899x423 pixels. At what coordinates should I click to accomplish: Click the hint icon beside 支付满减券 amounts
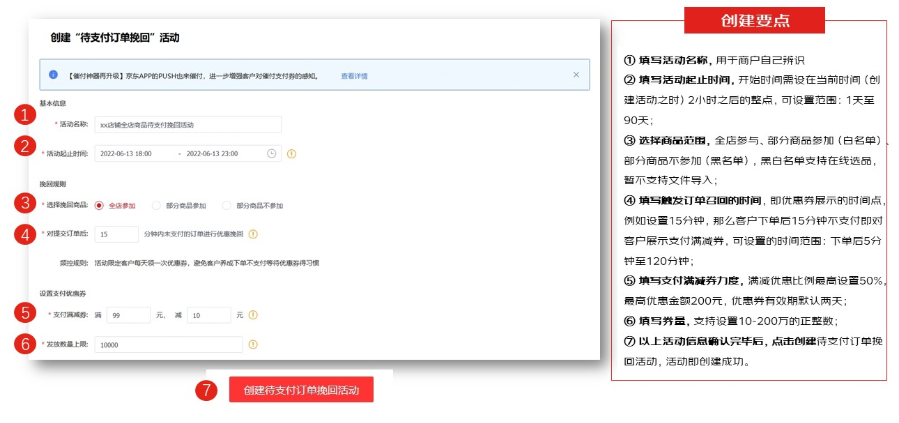tap(252, 315)
